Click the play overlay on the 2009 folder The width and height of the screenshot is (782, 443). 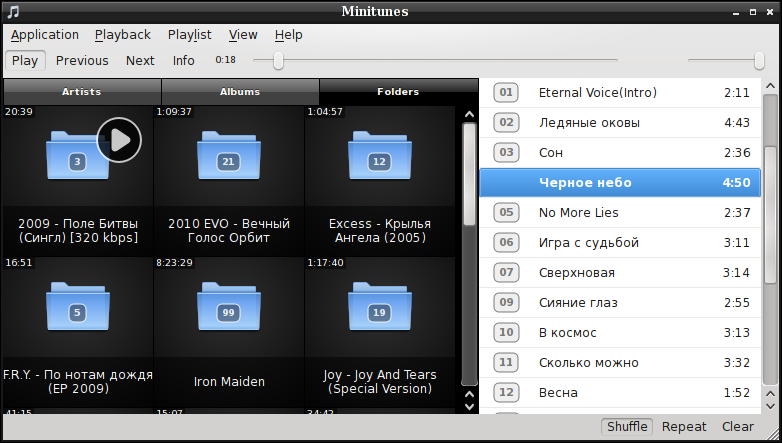pos(119,140)
